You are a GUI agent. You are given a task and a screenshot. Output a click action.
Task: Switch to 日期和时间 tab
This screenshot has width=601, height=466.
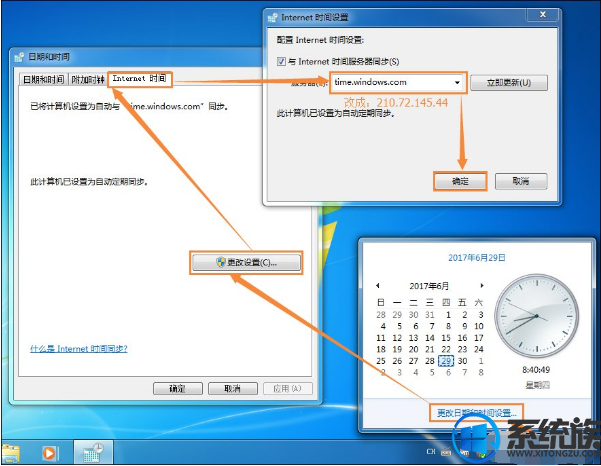tap(43, 79)
